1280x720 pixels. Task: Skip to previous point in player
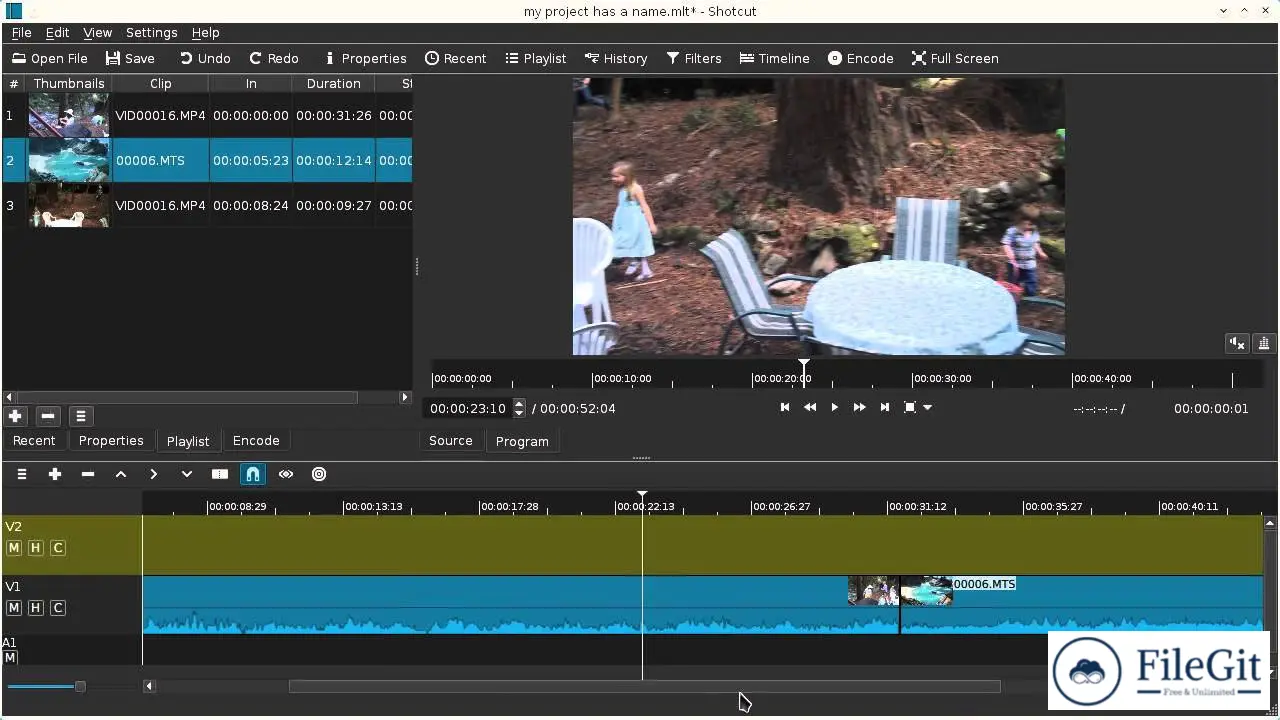pyautogui.click(x=785, y=407)
